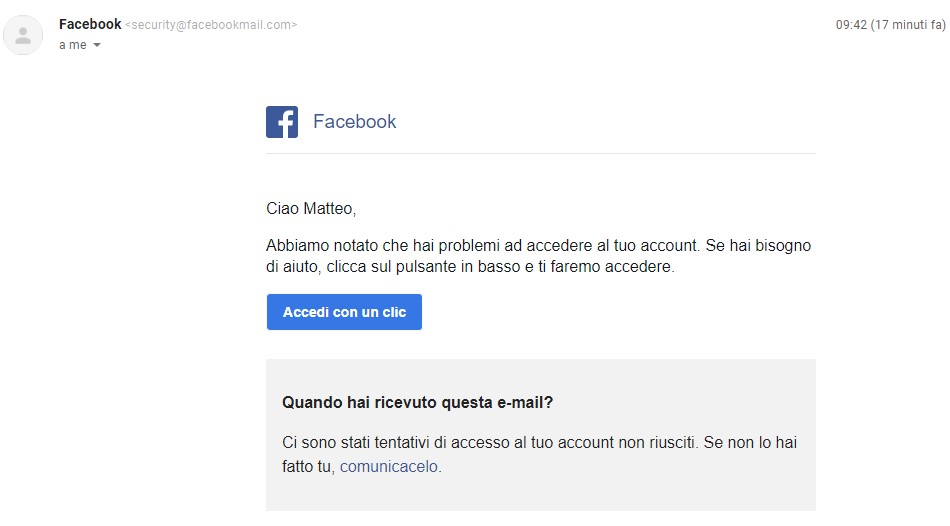Click the words 'Se non lo hai' in gray box

(750, 442)
